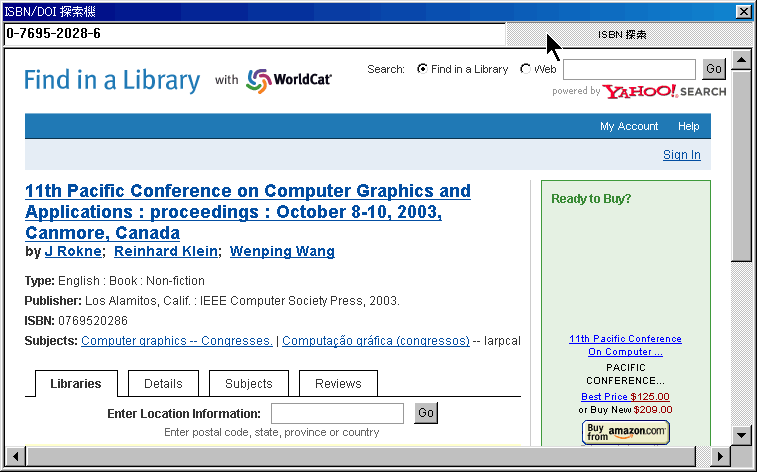Click vertical scrollbar down arrow
757x472 pixels.
click(x=741, y=434)
